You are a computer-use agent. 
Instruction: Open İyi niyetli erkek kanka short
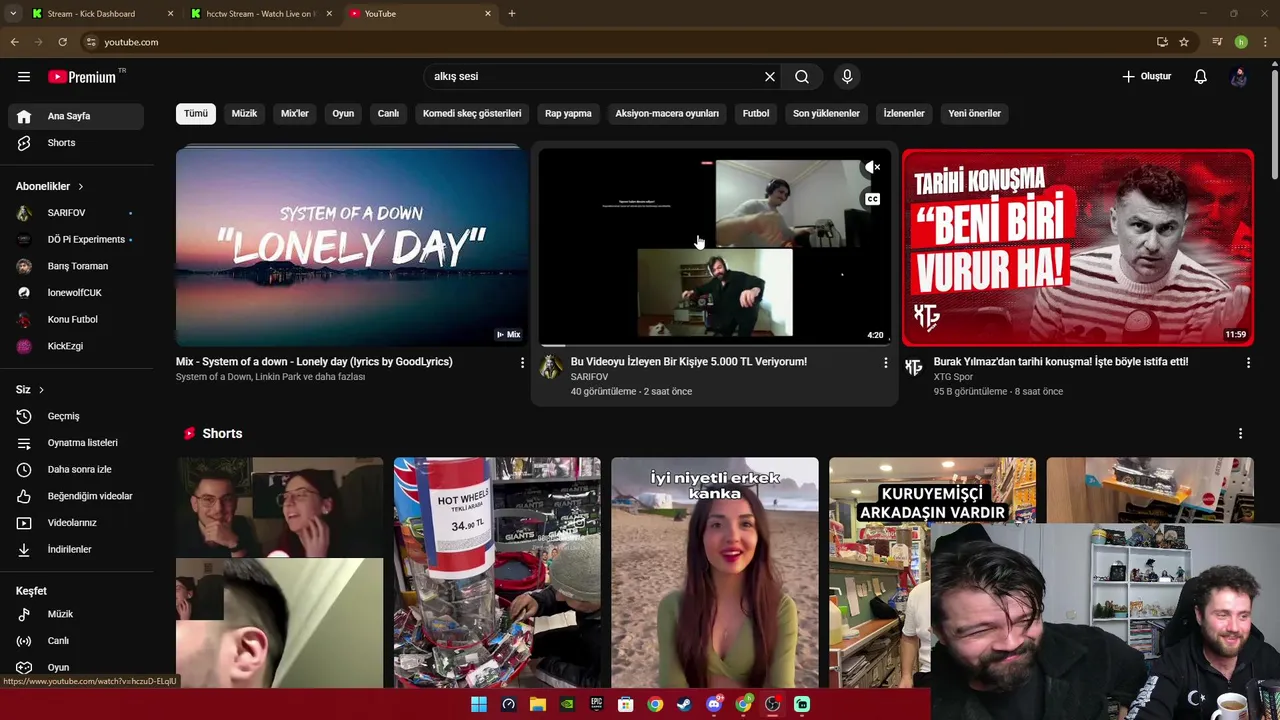(715, 572)
